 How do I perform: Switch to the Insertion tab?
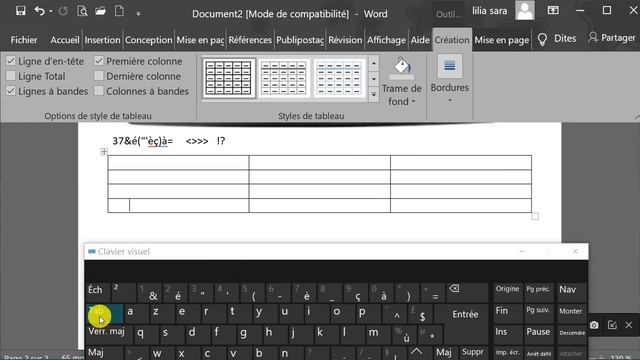[102, 40]
